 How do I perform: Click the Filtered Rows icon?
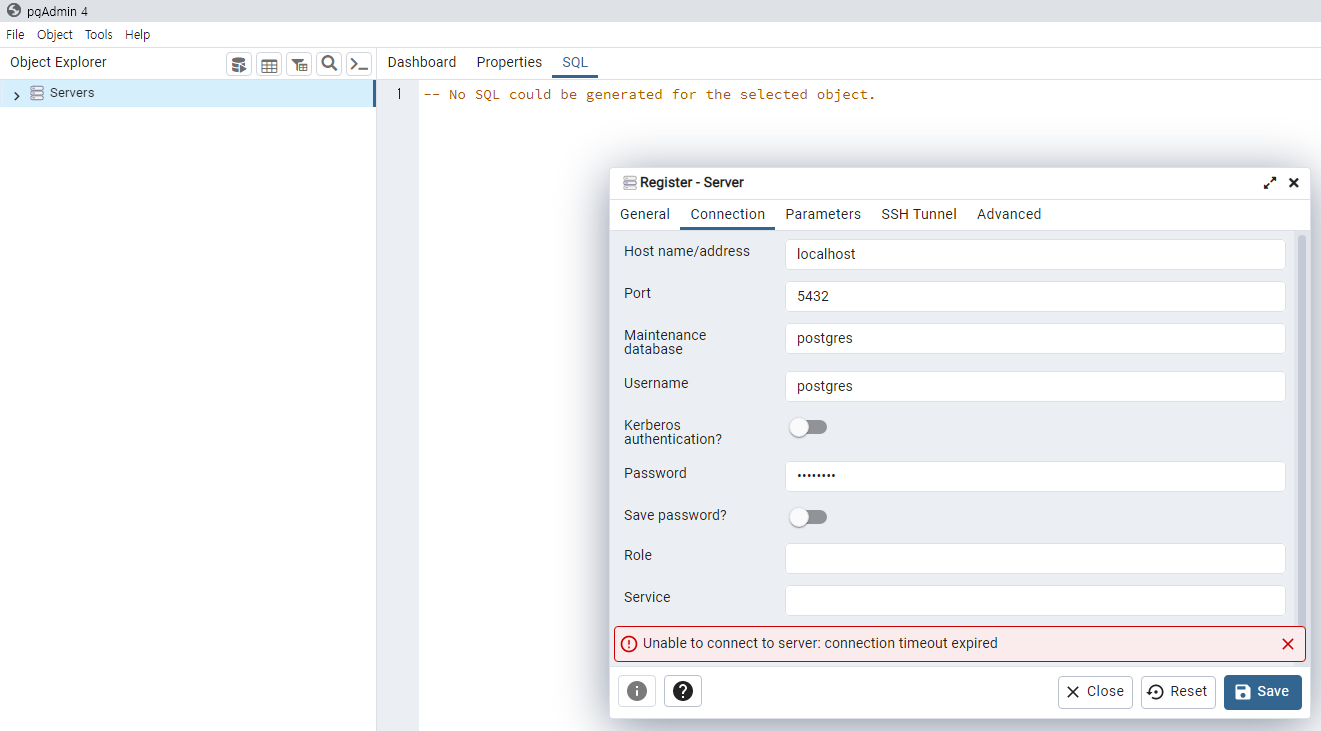pyautogui.click(x=299, y=65)
